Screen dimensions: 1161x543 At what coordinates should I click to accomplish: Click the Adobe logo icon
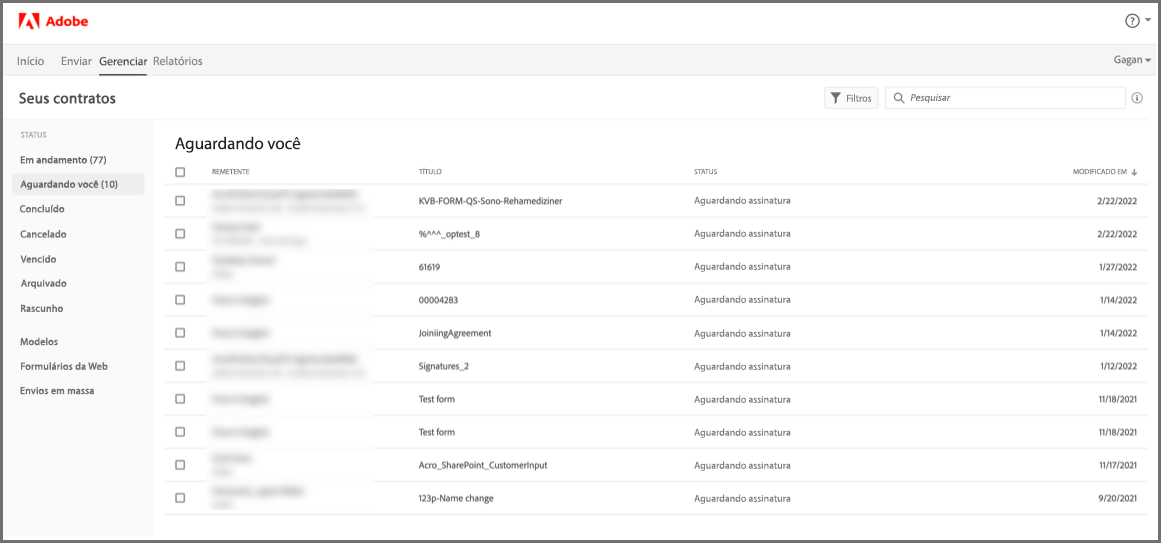point(28,21)
